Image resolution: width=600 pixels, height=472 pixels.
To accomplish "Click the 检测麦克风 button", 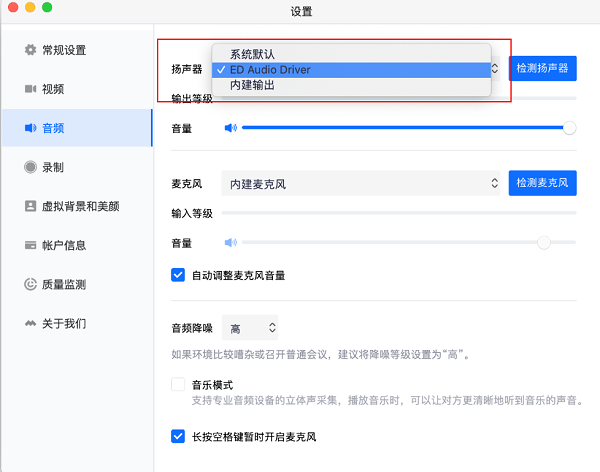I will [542, 183].
